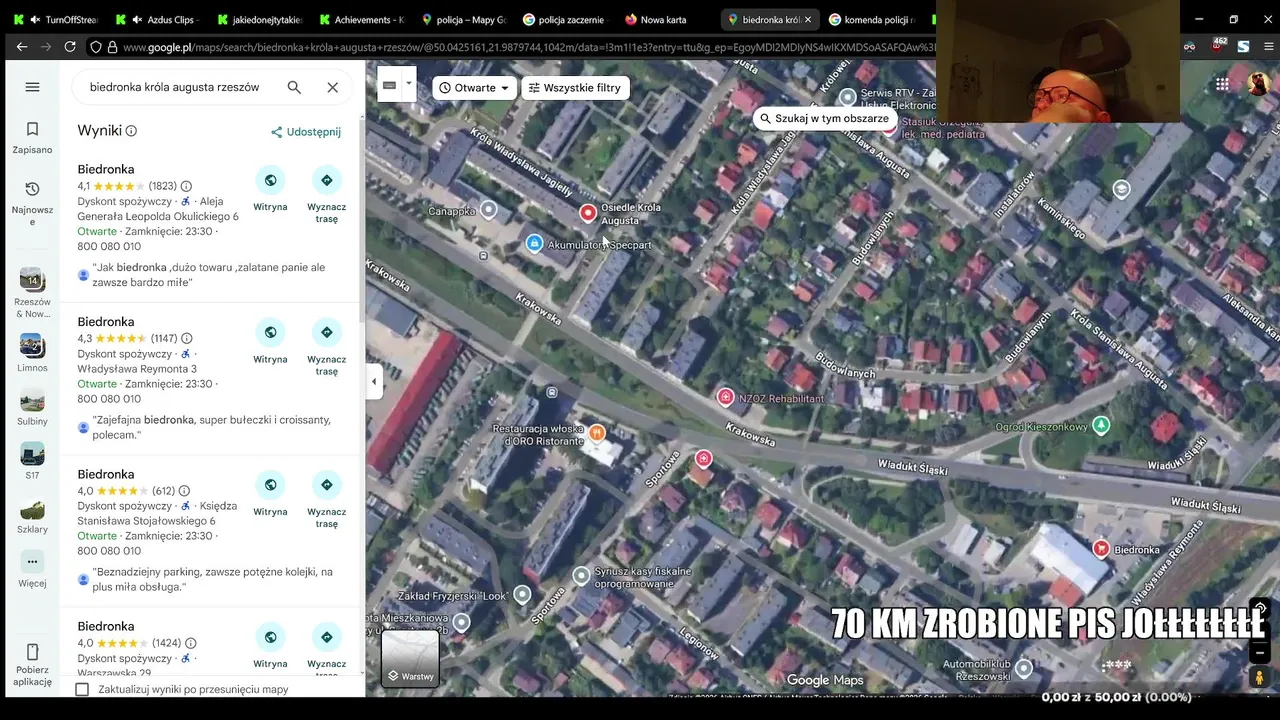Click the Ogród Kieszonkowy park marker
Viewport: 1280px width, 720px height.
[x=1101, y=425]
